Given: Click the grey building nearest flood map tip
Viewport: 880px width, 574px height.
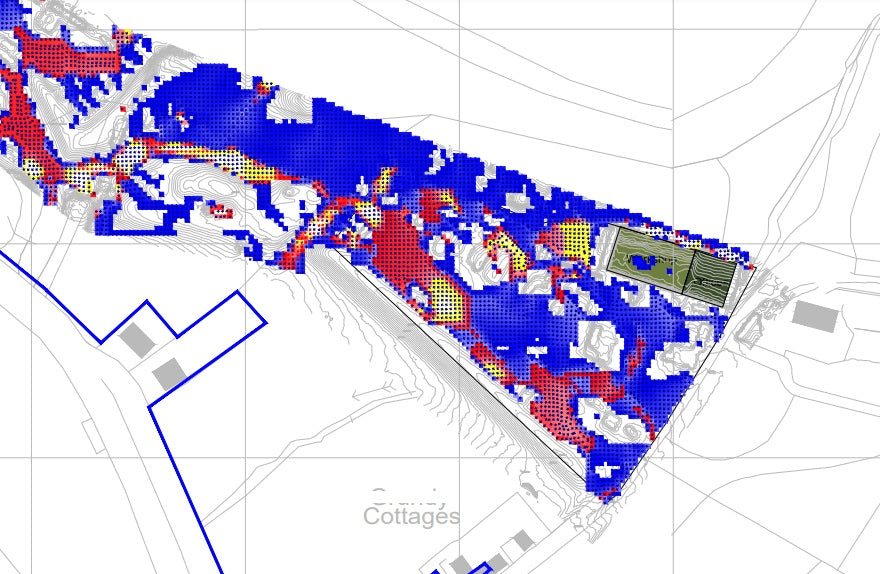Looking at the screenshot, I should click(521, 541).
